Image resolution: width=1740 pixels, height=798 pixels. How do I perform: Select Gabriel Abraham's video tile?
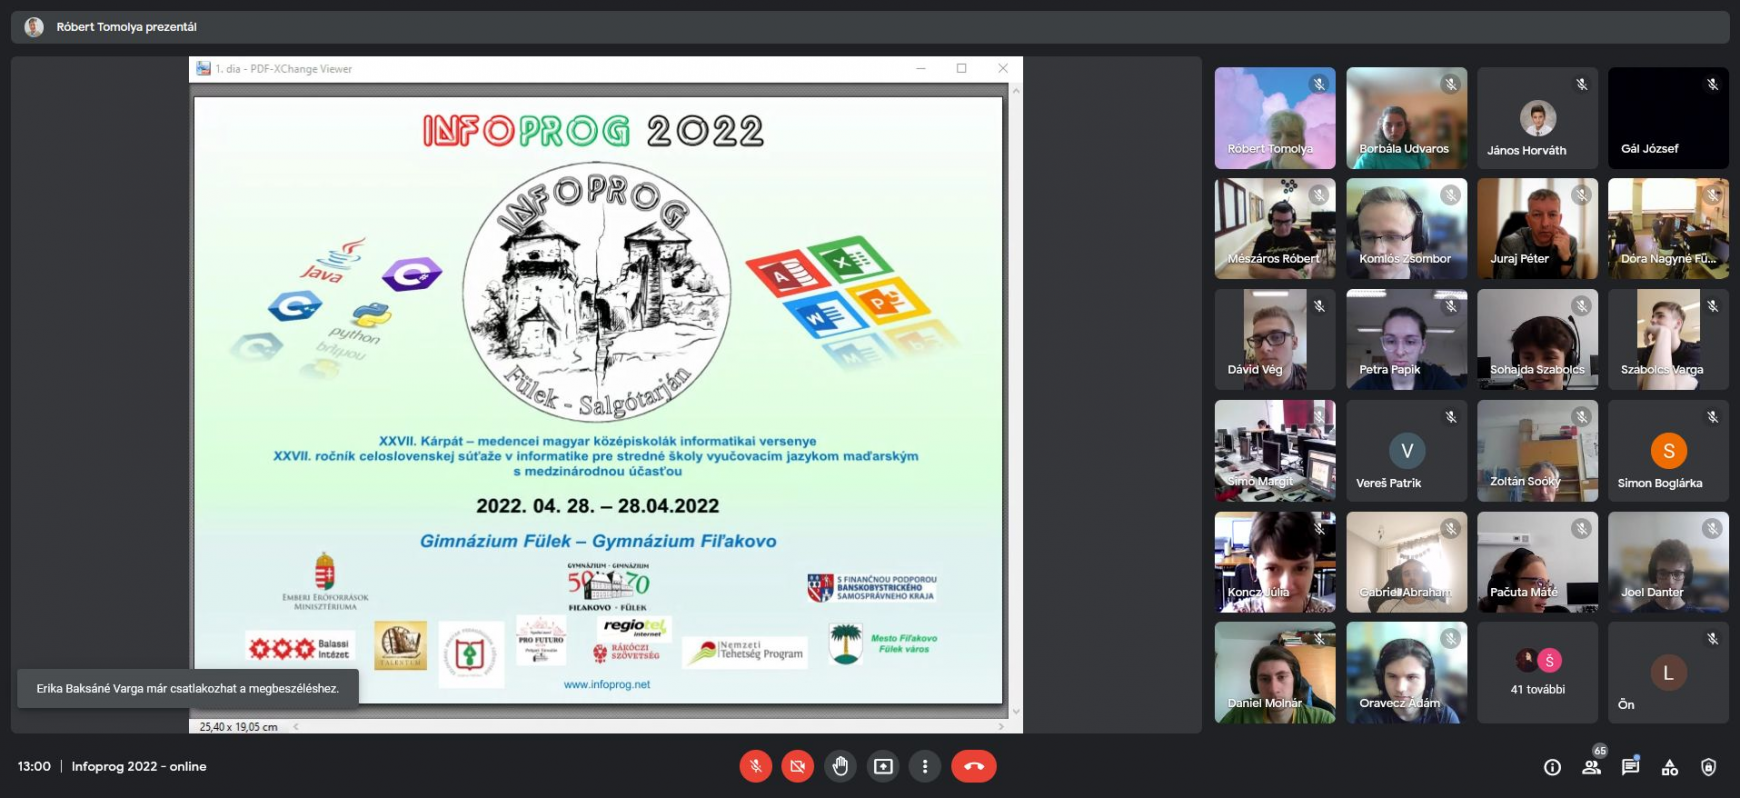click(x=1406, y=562)
